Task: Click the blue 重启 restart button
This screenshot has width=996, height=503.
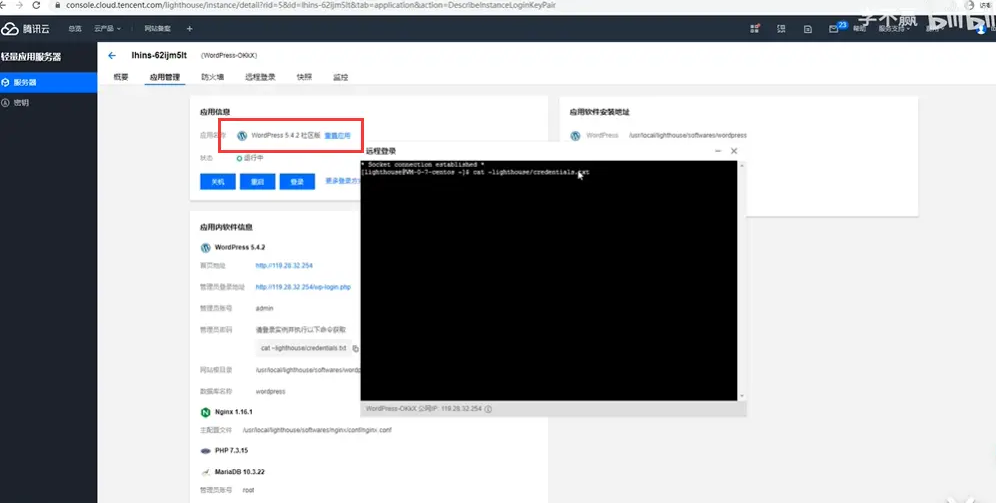Action: coord(257,182)
